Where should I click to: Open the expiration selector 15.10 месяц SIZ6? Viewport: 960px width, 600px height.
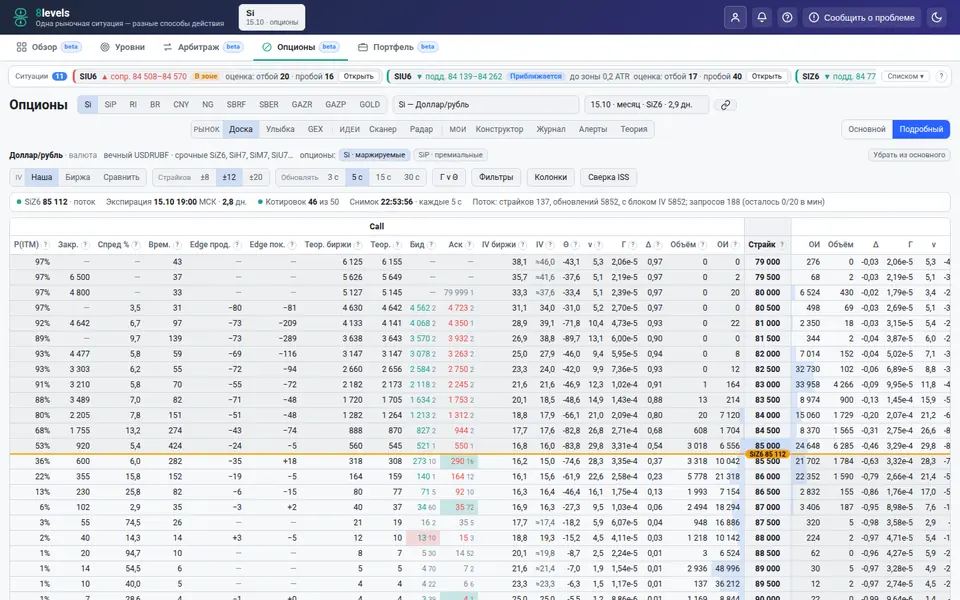click(647, 105)
